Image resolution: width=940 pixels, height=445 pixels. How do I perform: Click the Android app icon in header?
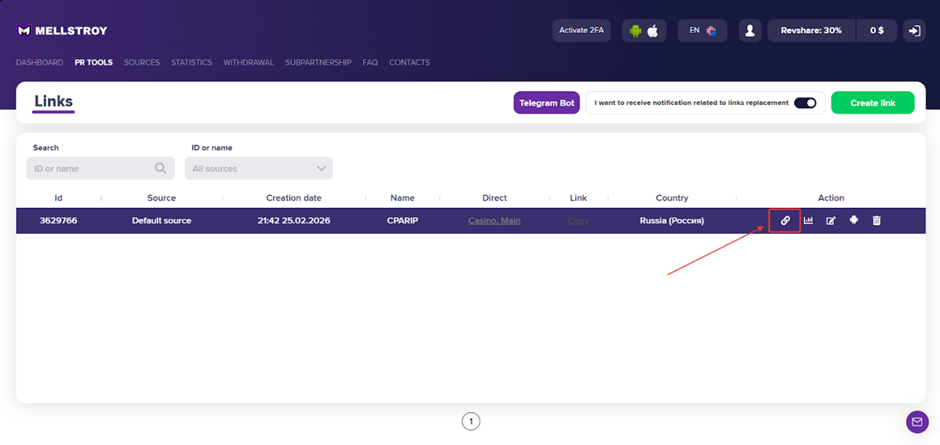click(x=634, y=31)
